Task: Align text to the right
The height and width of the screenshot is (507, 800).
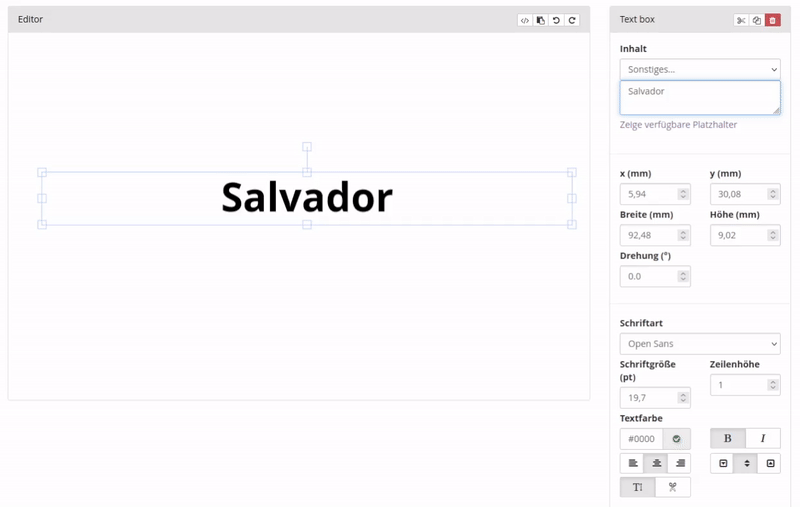Action: [680, 463]
